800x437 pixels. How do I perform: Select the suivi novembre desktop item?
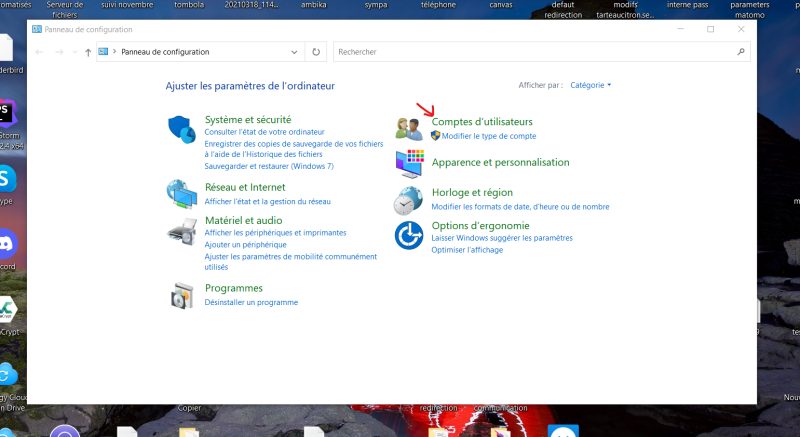(x=127, y=5)
